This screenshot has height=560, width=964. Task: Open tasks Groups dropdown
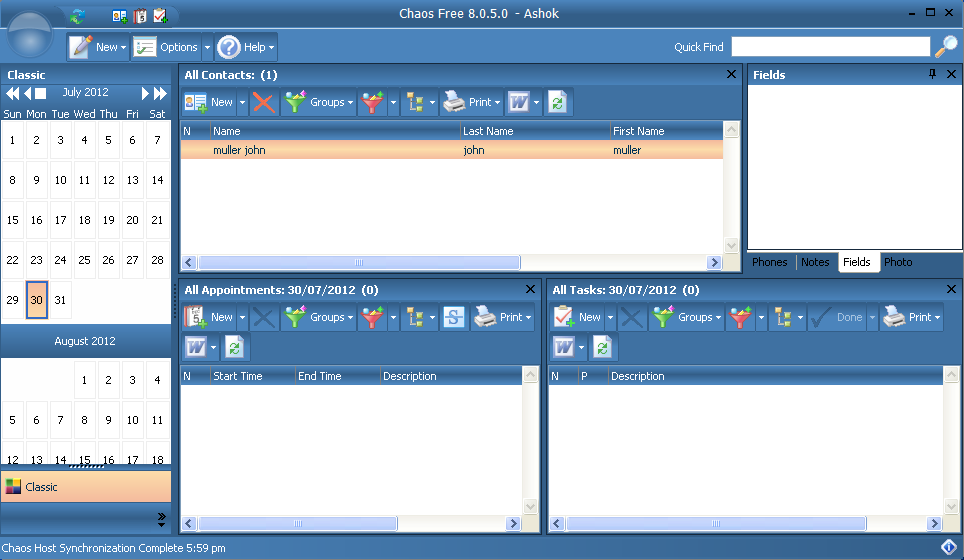pyautogui.click(x=687, y=317)
